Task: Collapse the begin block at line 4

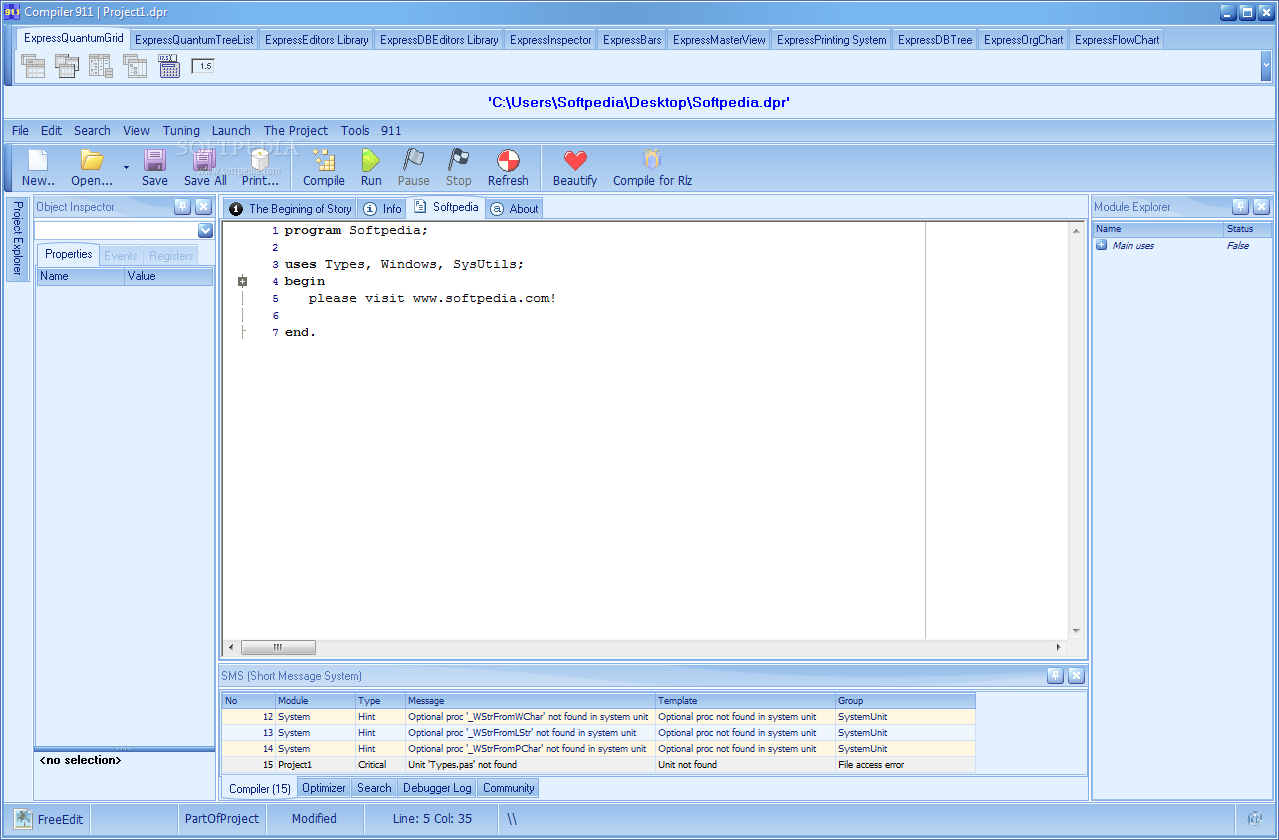Action: pyautogui.click(x=242, y=282)
